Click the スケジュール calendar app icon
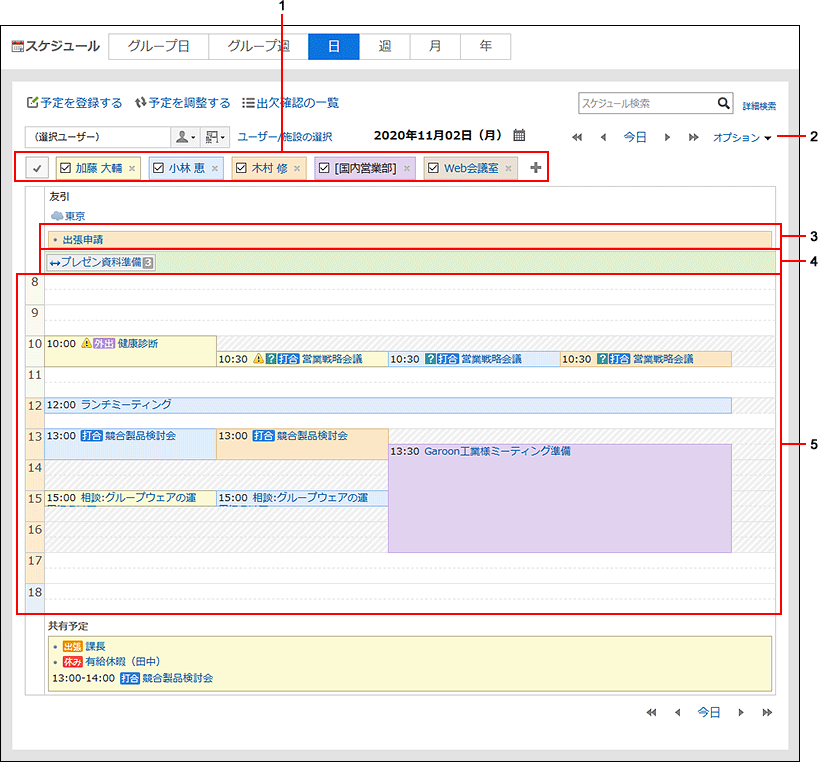Screen dimensions: 818x762 click(18, 46)
